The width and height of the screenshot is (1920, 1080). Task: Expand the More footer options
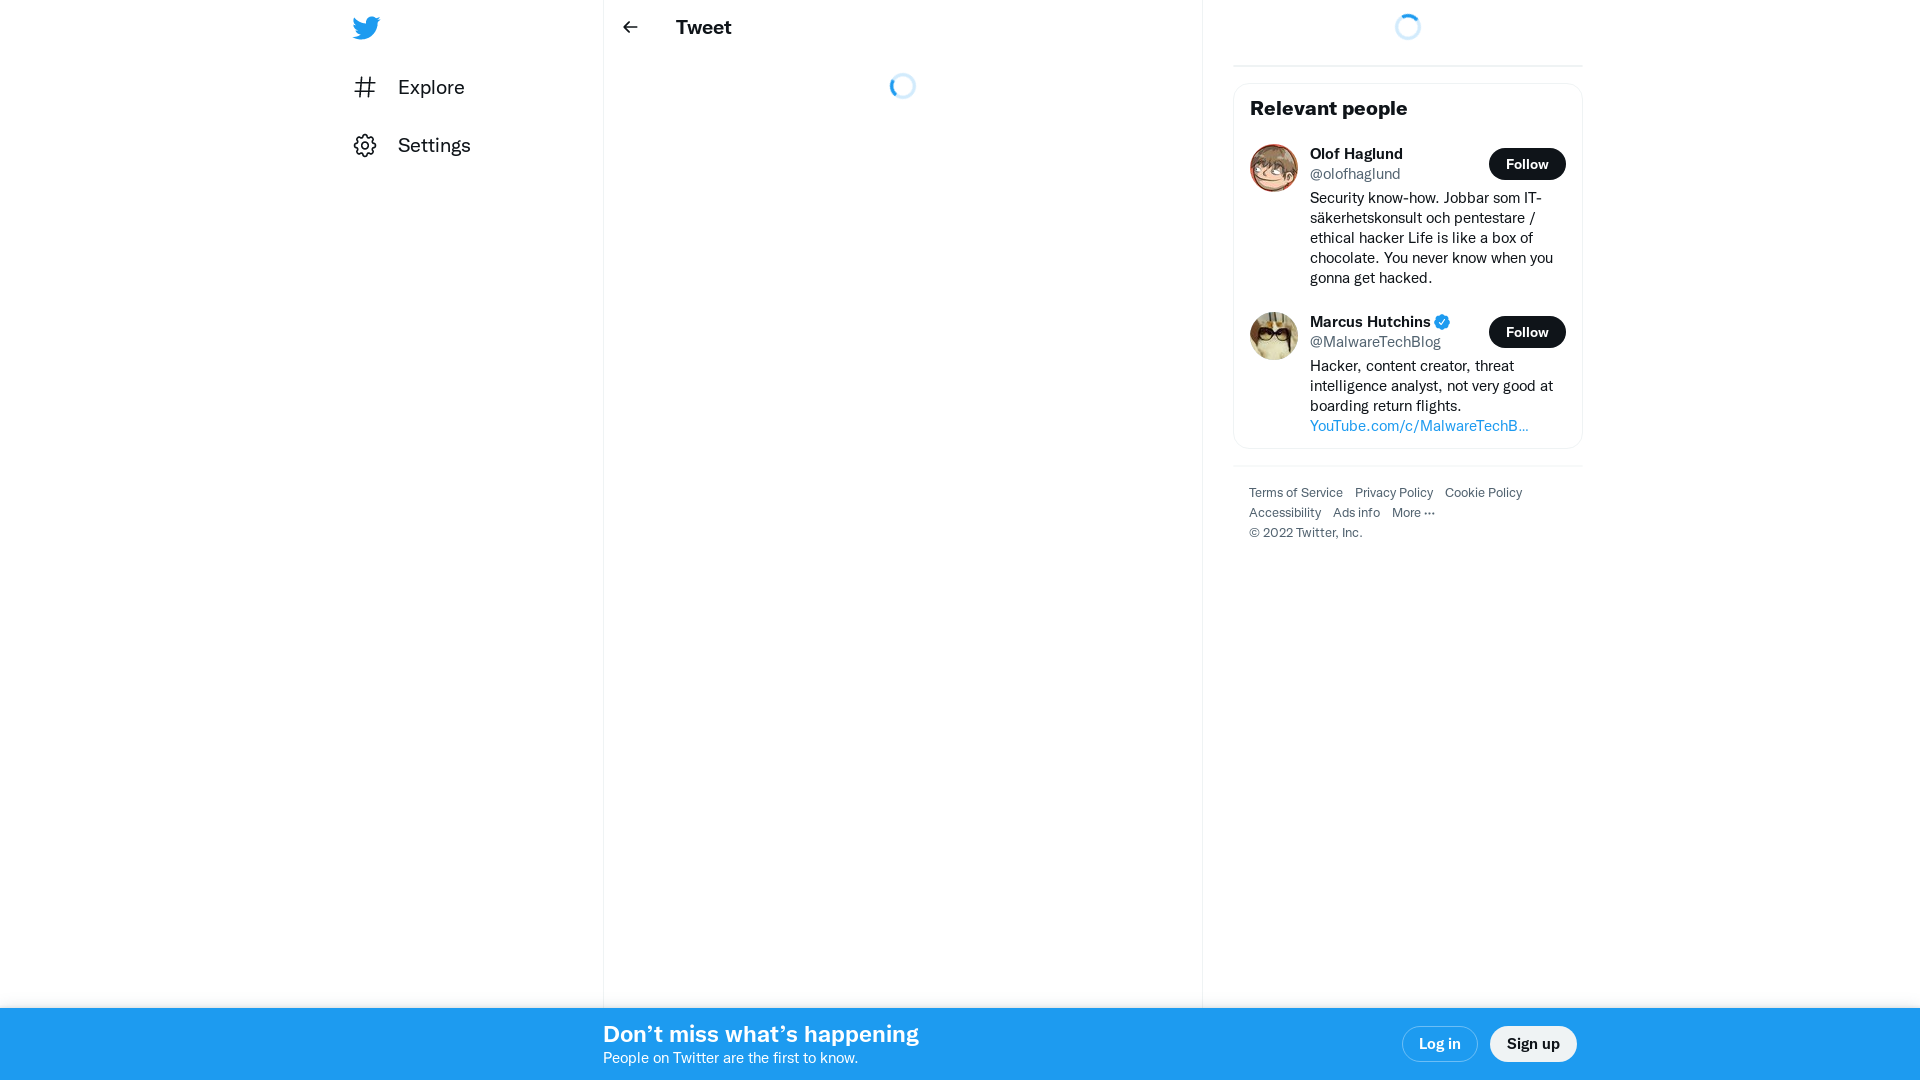click(1412, 513)
